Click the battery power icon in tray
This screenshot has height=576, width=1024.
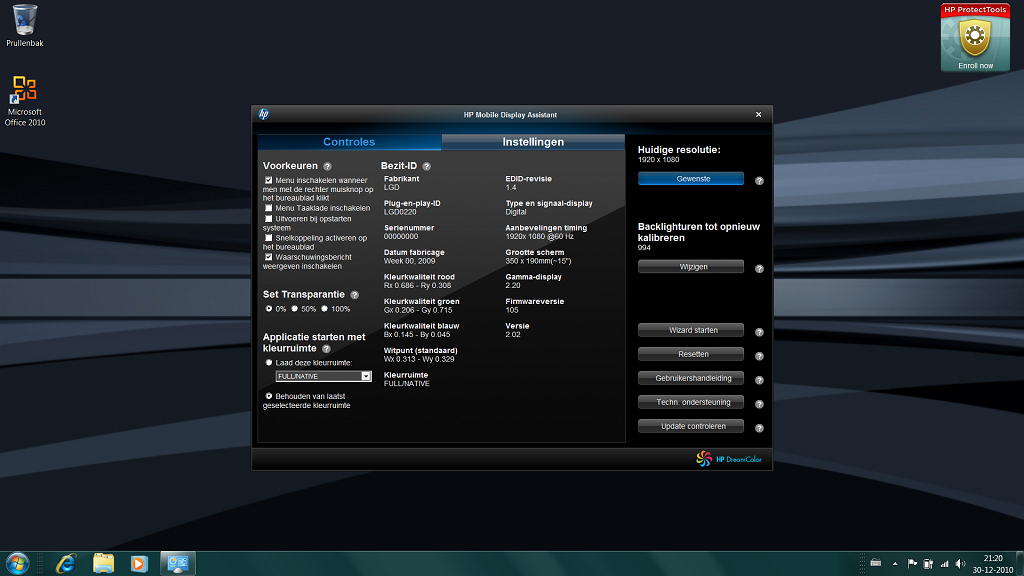click(x=928, y=564)
